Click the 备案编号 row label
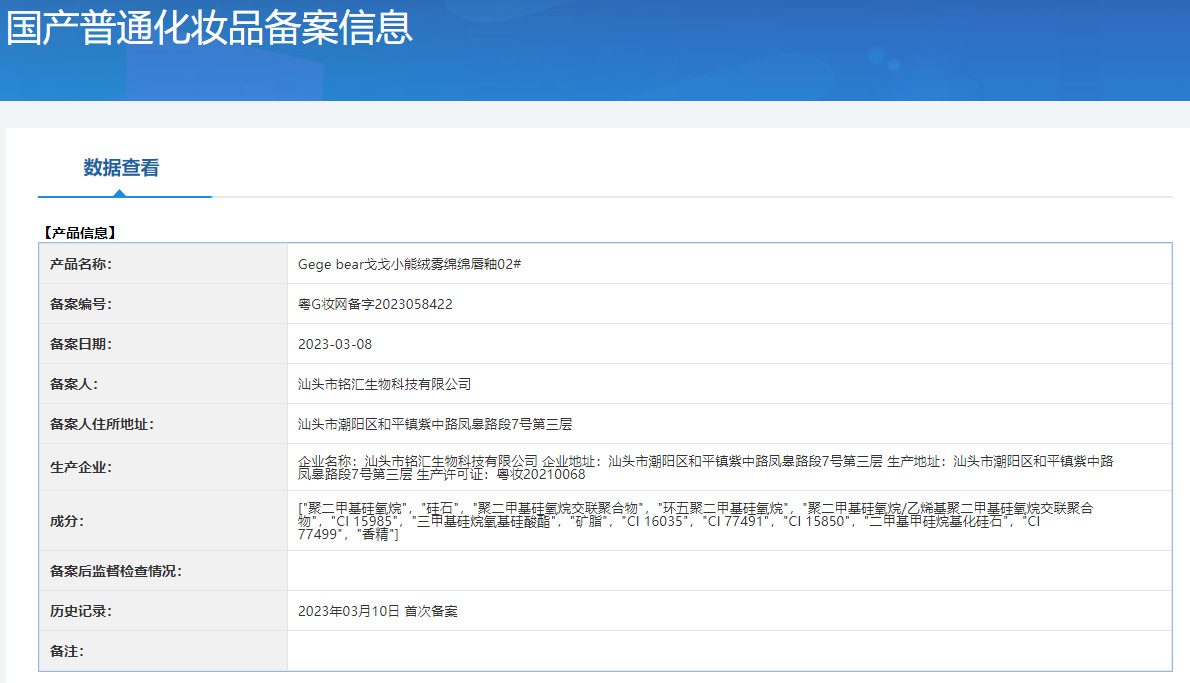Image resolution: width=1190 pixels, height=683 pixels. click(83, 303)
